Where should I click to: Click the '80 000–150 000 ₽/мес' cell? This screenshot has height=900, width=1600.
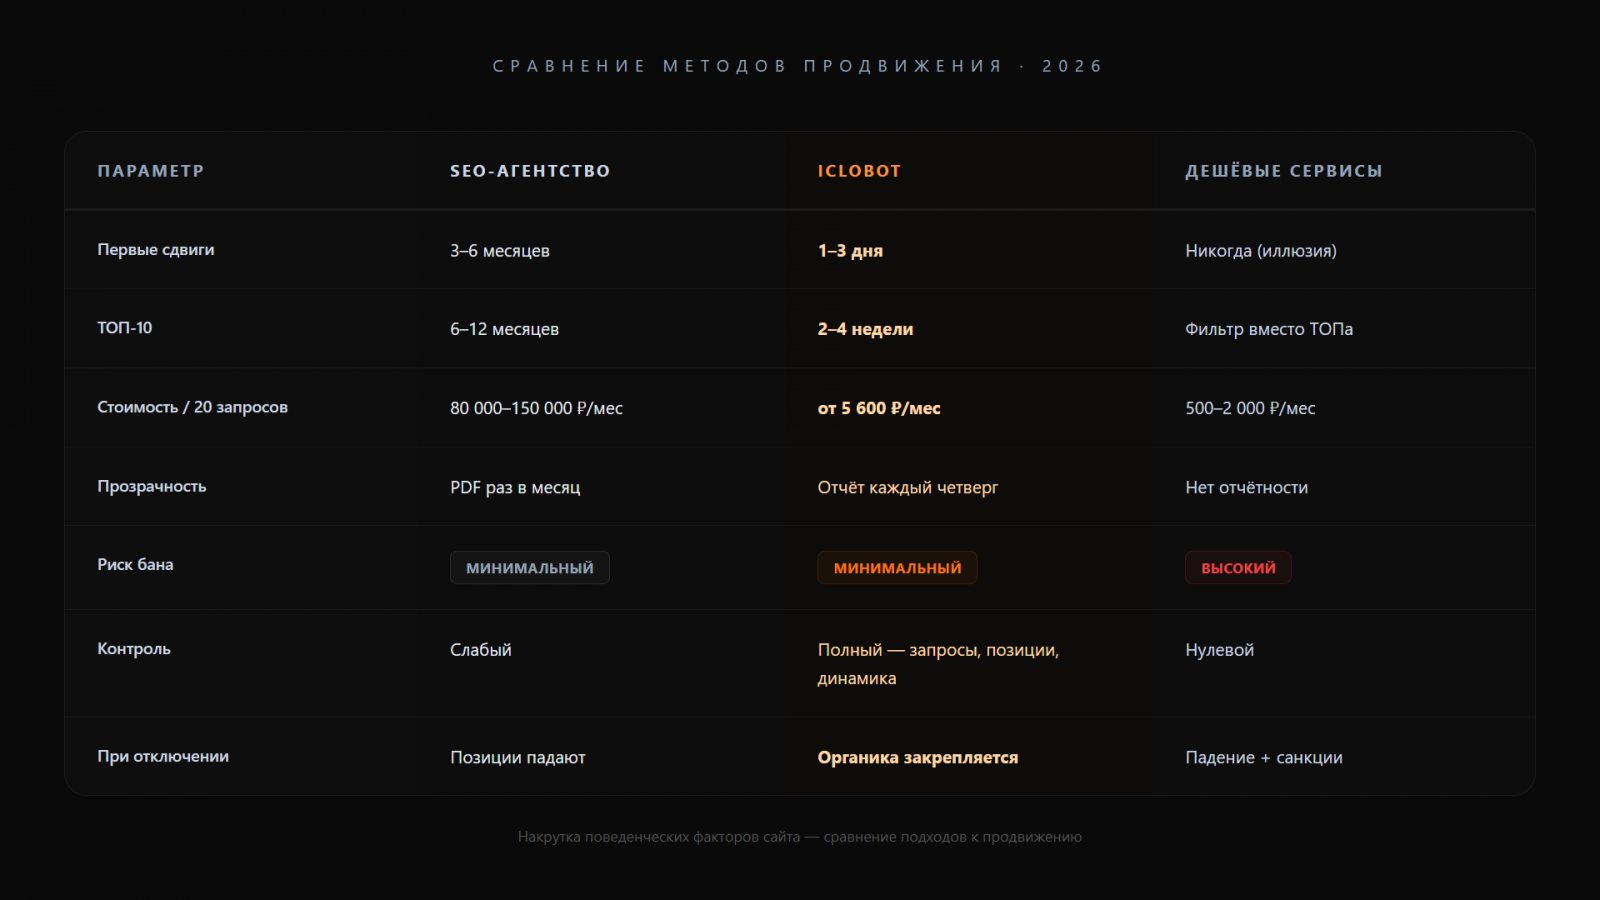click(x=536, y=408)
